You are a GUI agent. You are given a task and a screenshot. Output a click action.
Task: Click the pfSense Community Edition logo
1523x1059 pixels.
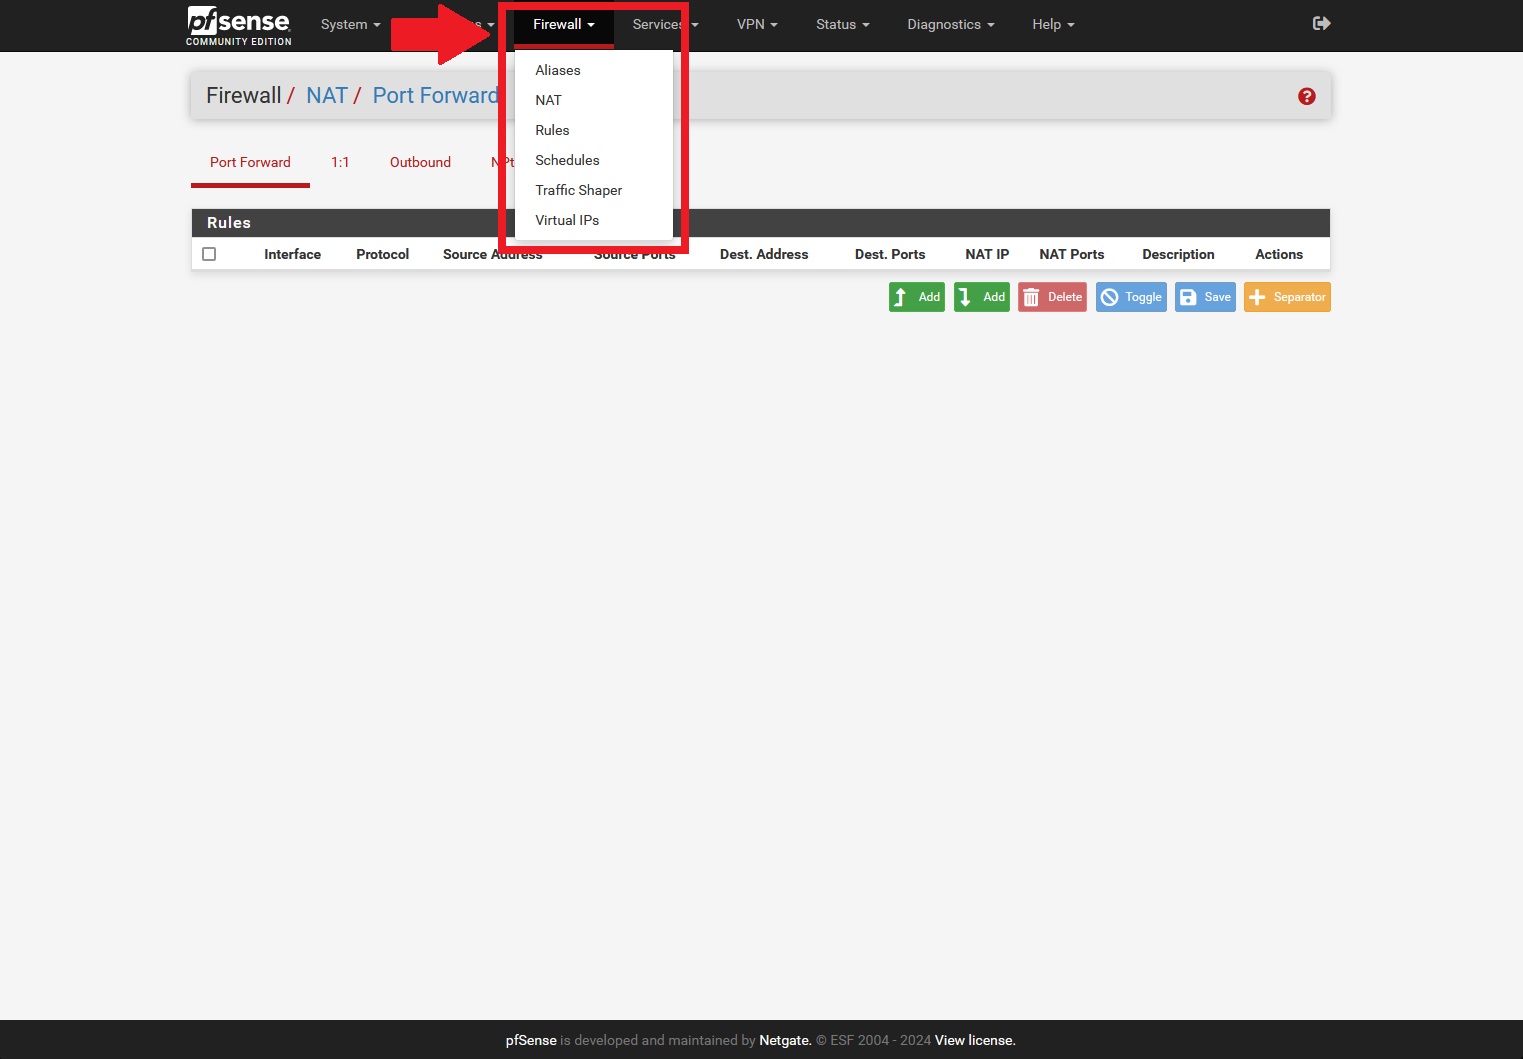point(239,26)
